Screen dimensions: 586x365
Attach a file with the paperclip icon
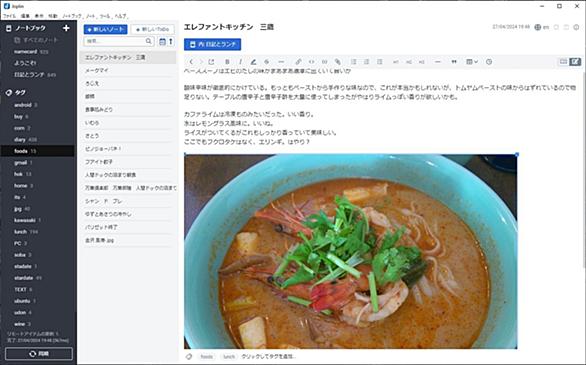(x=338, y=62)
